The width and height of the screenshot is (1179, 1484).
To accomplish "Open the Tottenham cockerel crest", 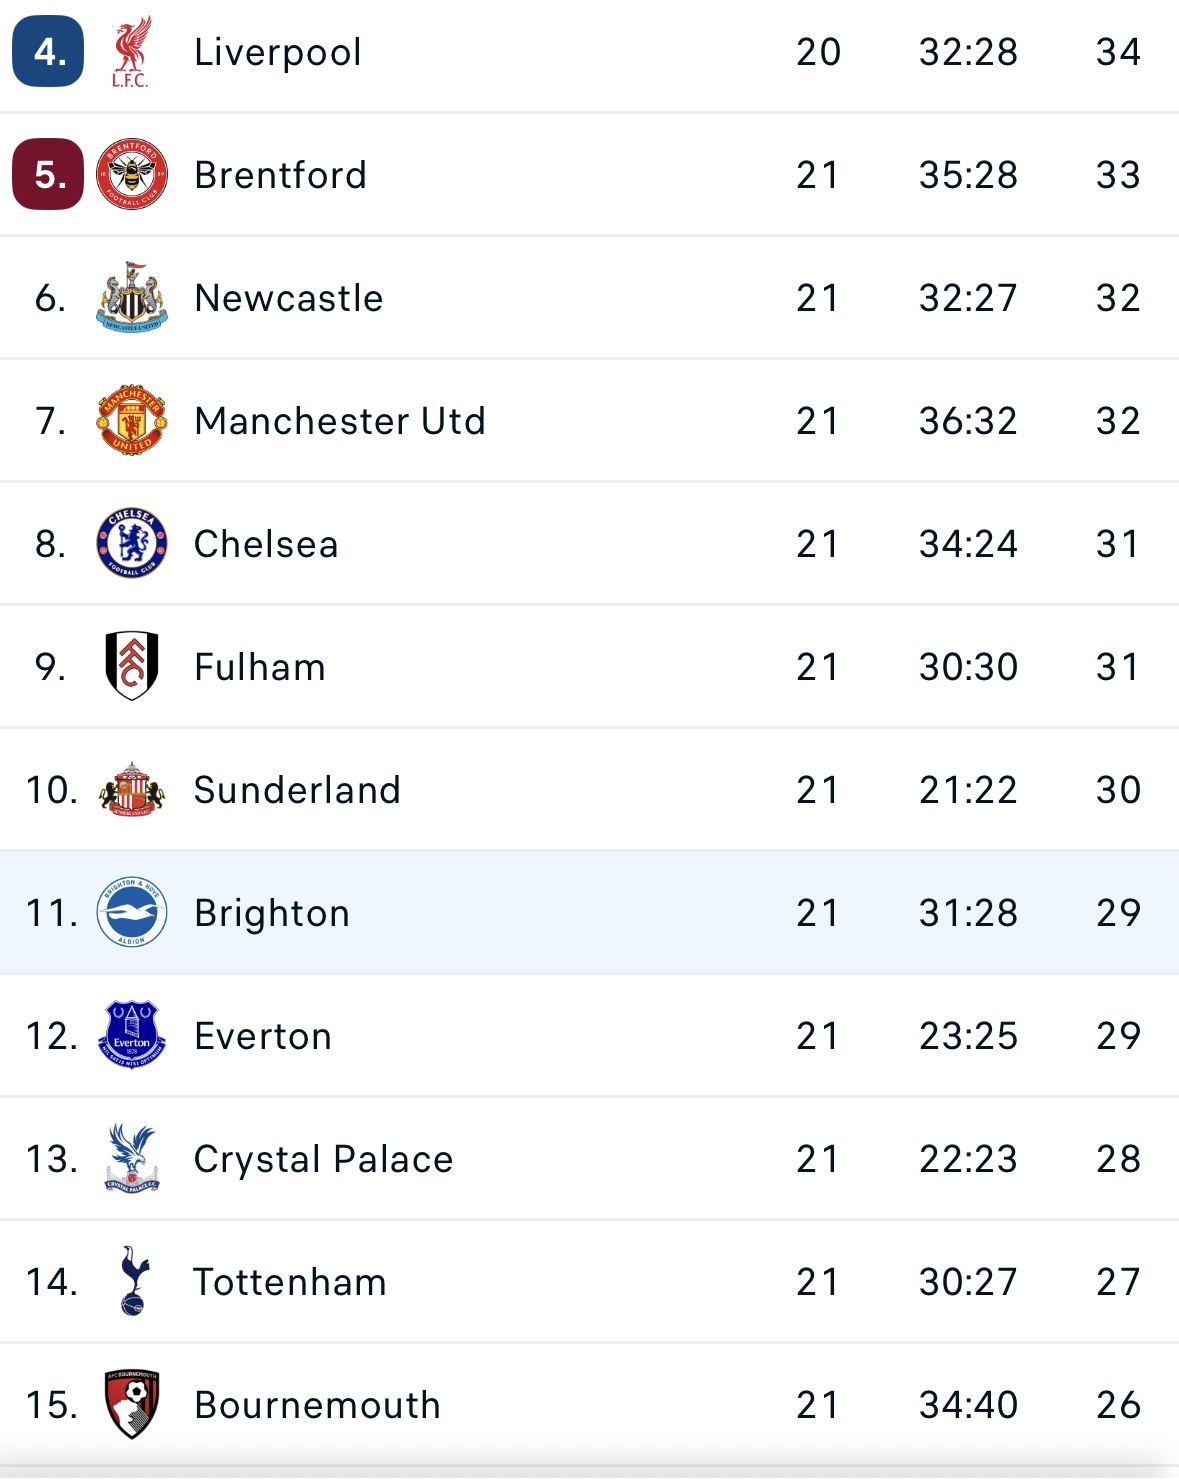I will point(132,1281).
